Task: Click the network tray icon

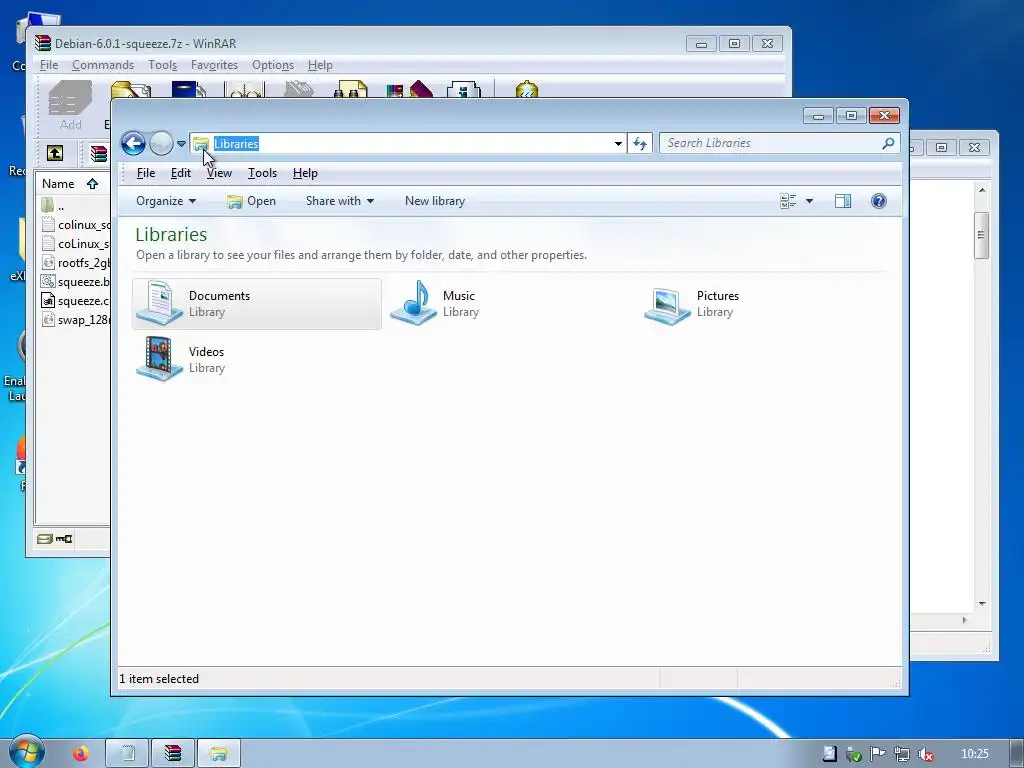Action: 902,754
